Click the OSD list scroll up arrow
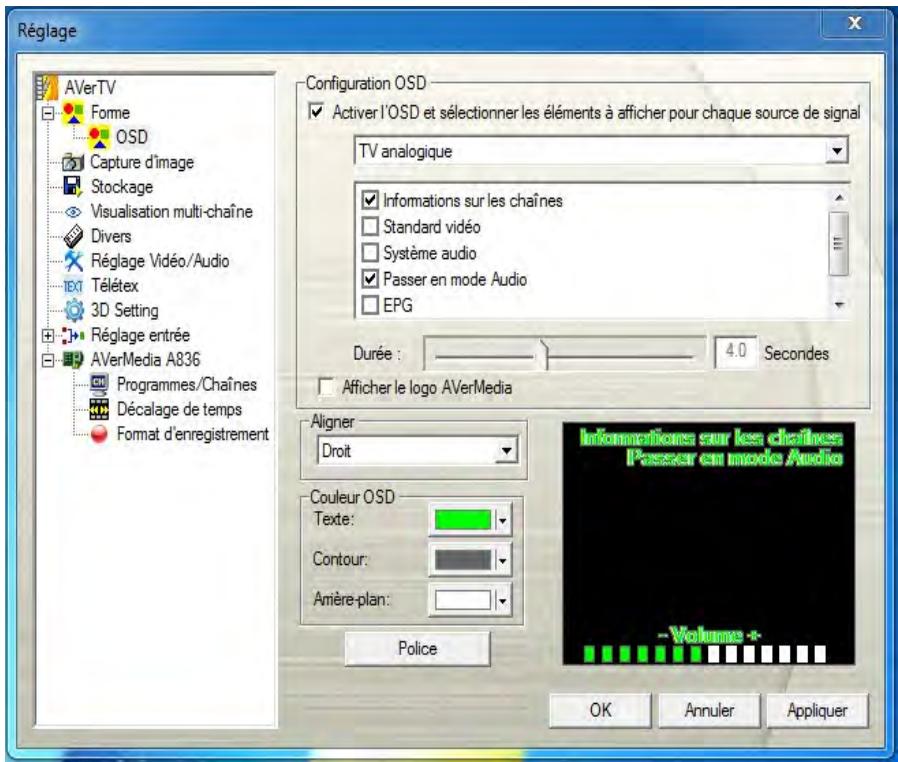898x762 pixels. coord(839,198)
